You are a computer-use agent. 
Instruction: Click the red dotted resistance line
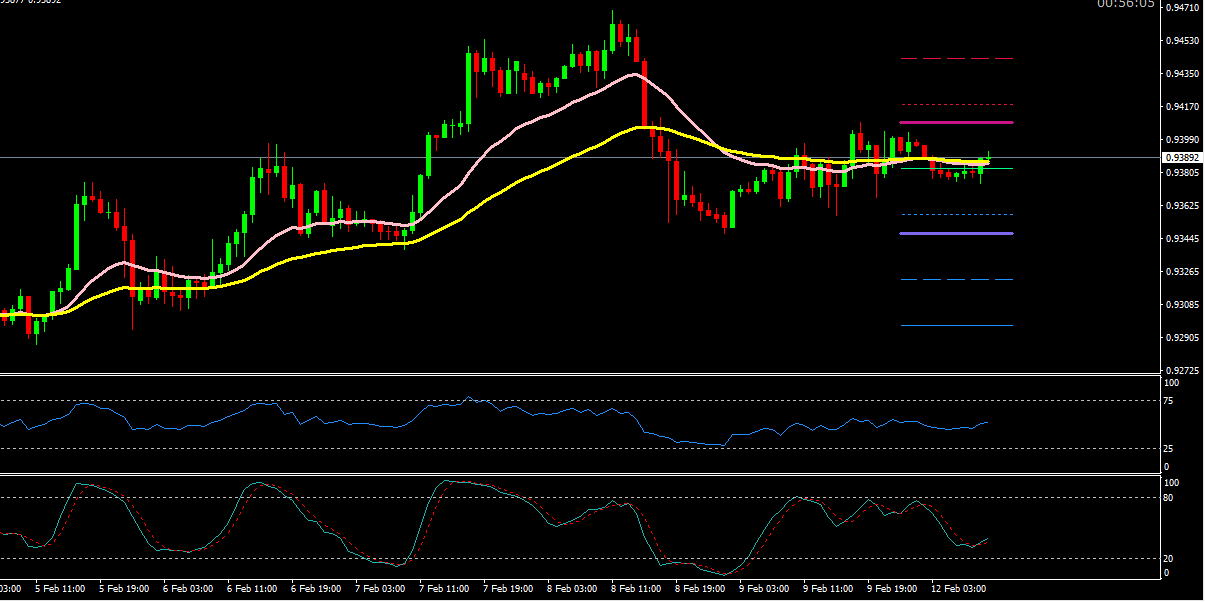[x=957, y=104]
